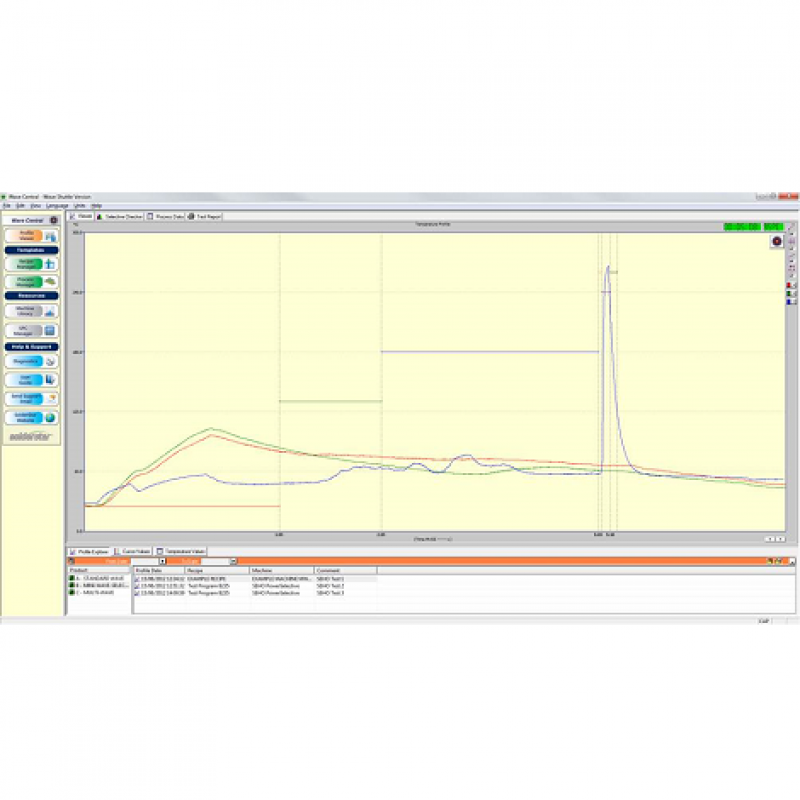Toggle the green channel trace visibility

click(791, 294)
